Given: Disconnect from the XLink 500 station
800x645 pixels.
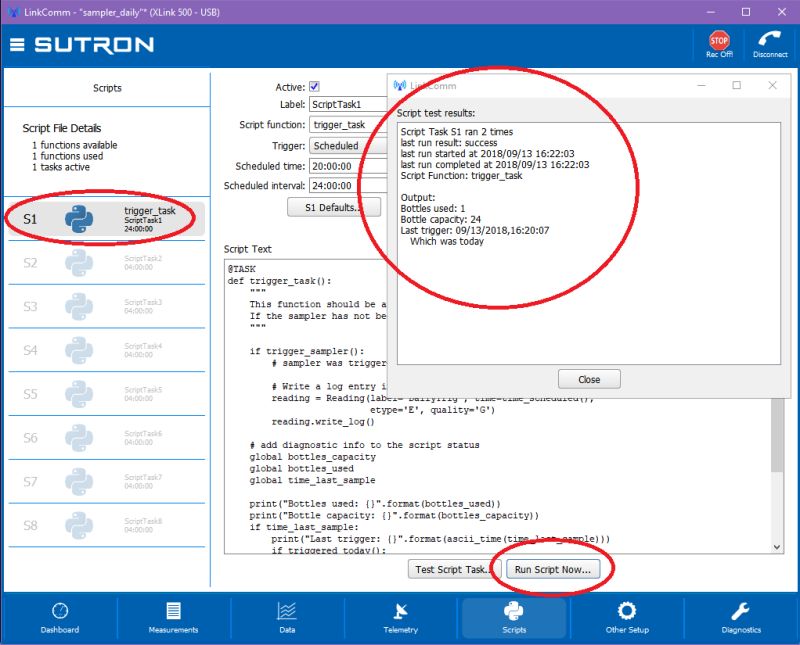Looking at the screenshot, I should (769, 40).
